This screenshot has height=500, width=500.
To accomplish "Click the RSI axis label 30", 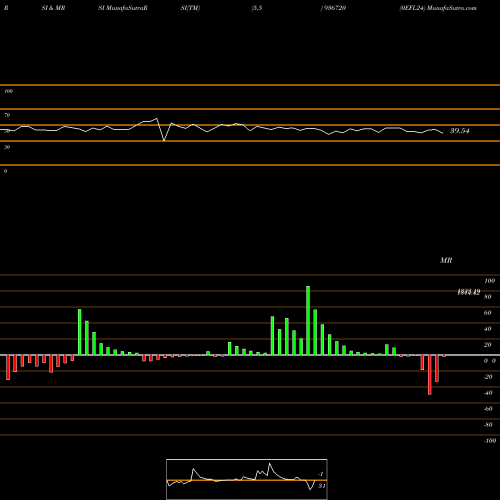I will pos(7,147).
